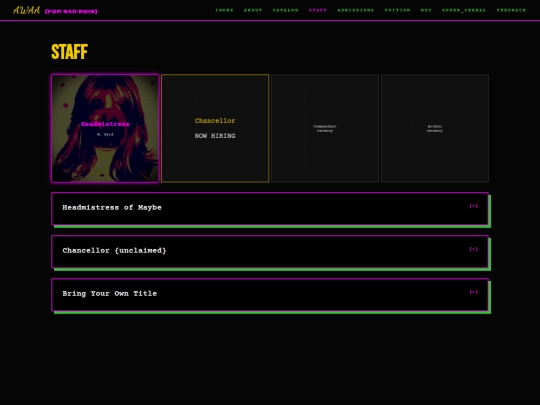The image size is (540, 405).
Task: Open the three-letter nav item after TUITION
Action: pos(426,10)
